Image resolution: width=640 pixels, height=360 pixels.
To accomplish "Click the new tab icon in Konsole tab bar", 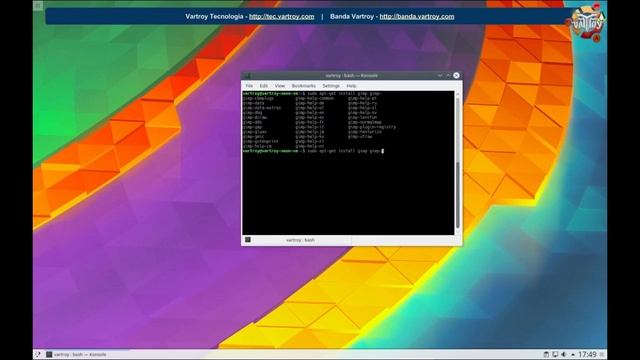I will [248, 240].
